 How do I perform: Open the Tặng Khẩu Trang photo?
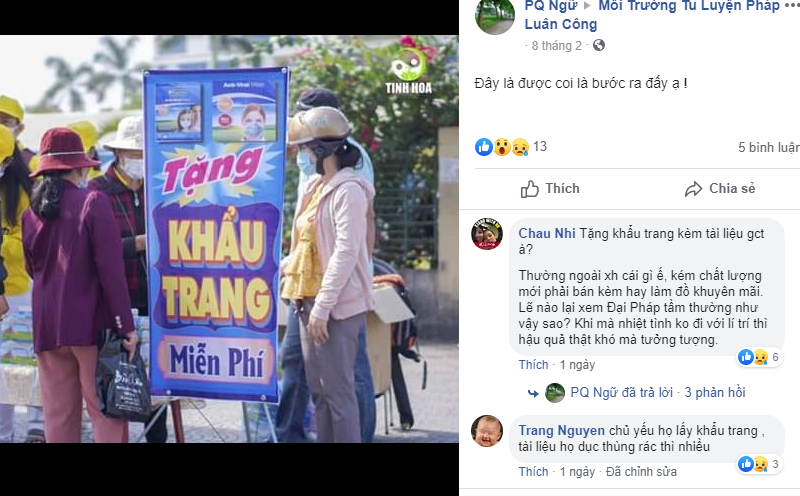pos(229,239)
